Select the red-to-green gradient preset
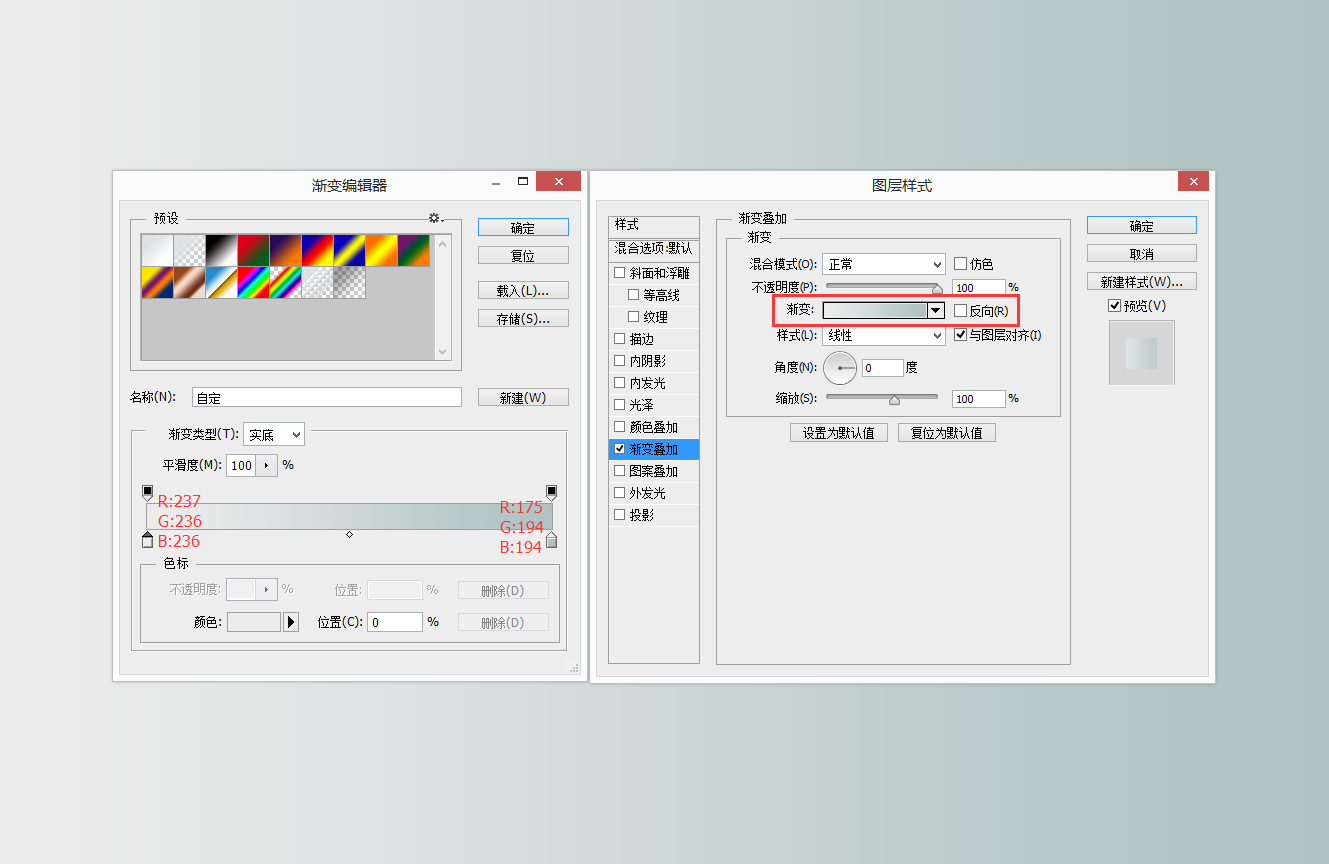1329x864 pixels. tap(253, 249)
